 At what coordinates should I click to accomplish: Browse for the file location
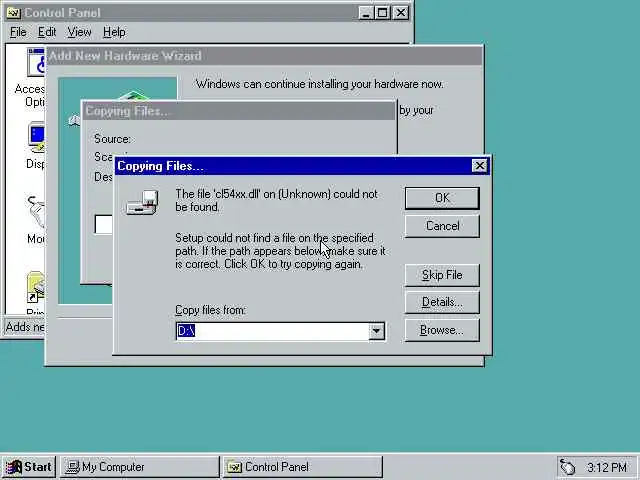(x=442, y=330)
